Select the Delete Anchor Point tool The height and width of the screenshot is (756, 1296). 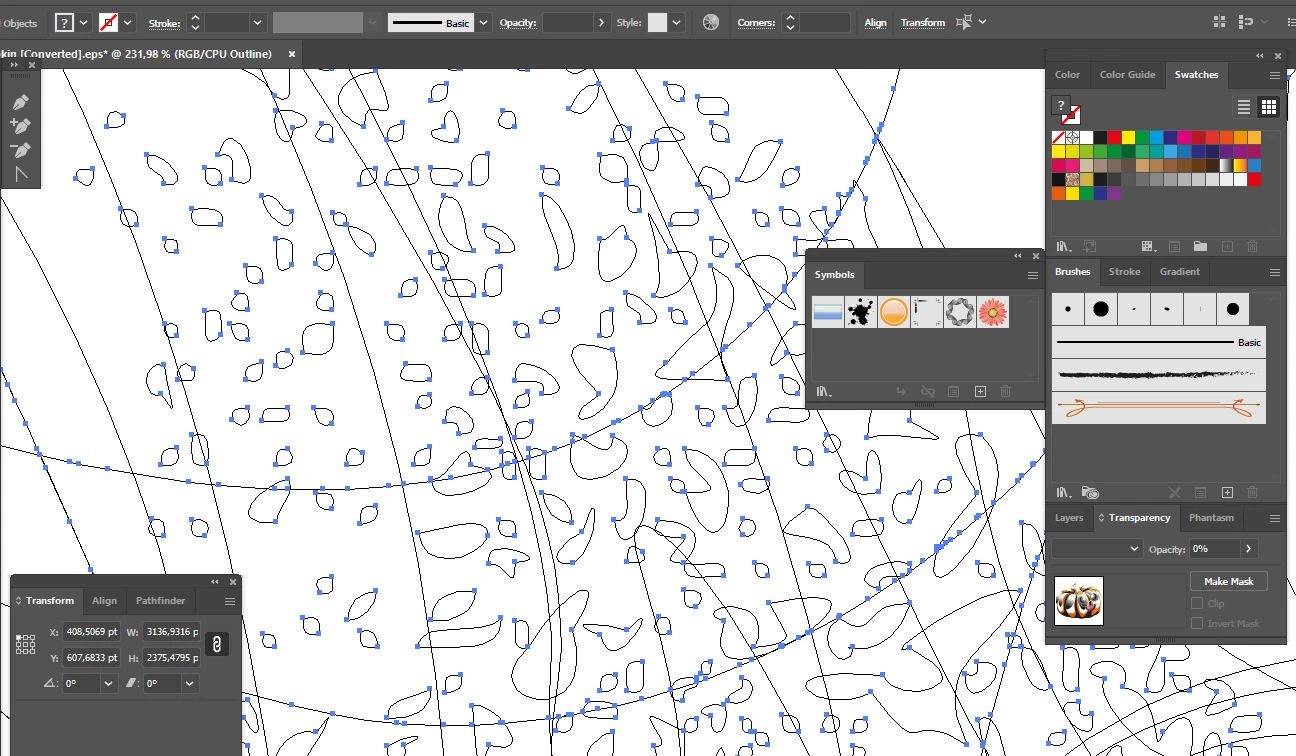[x=21, y=150]
